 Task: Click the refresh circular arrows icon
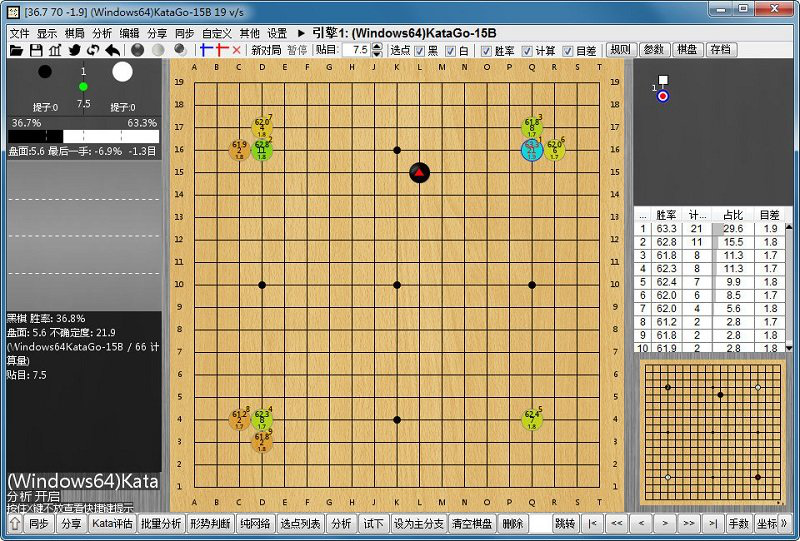(92, 50)
